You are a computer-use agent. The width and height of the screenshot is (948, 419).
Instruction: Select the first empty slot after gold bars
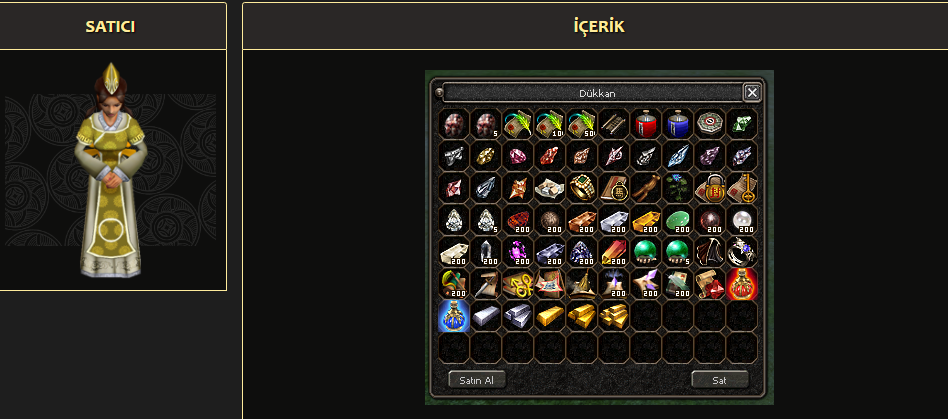(x=646, y=316)
